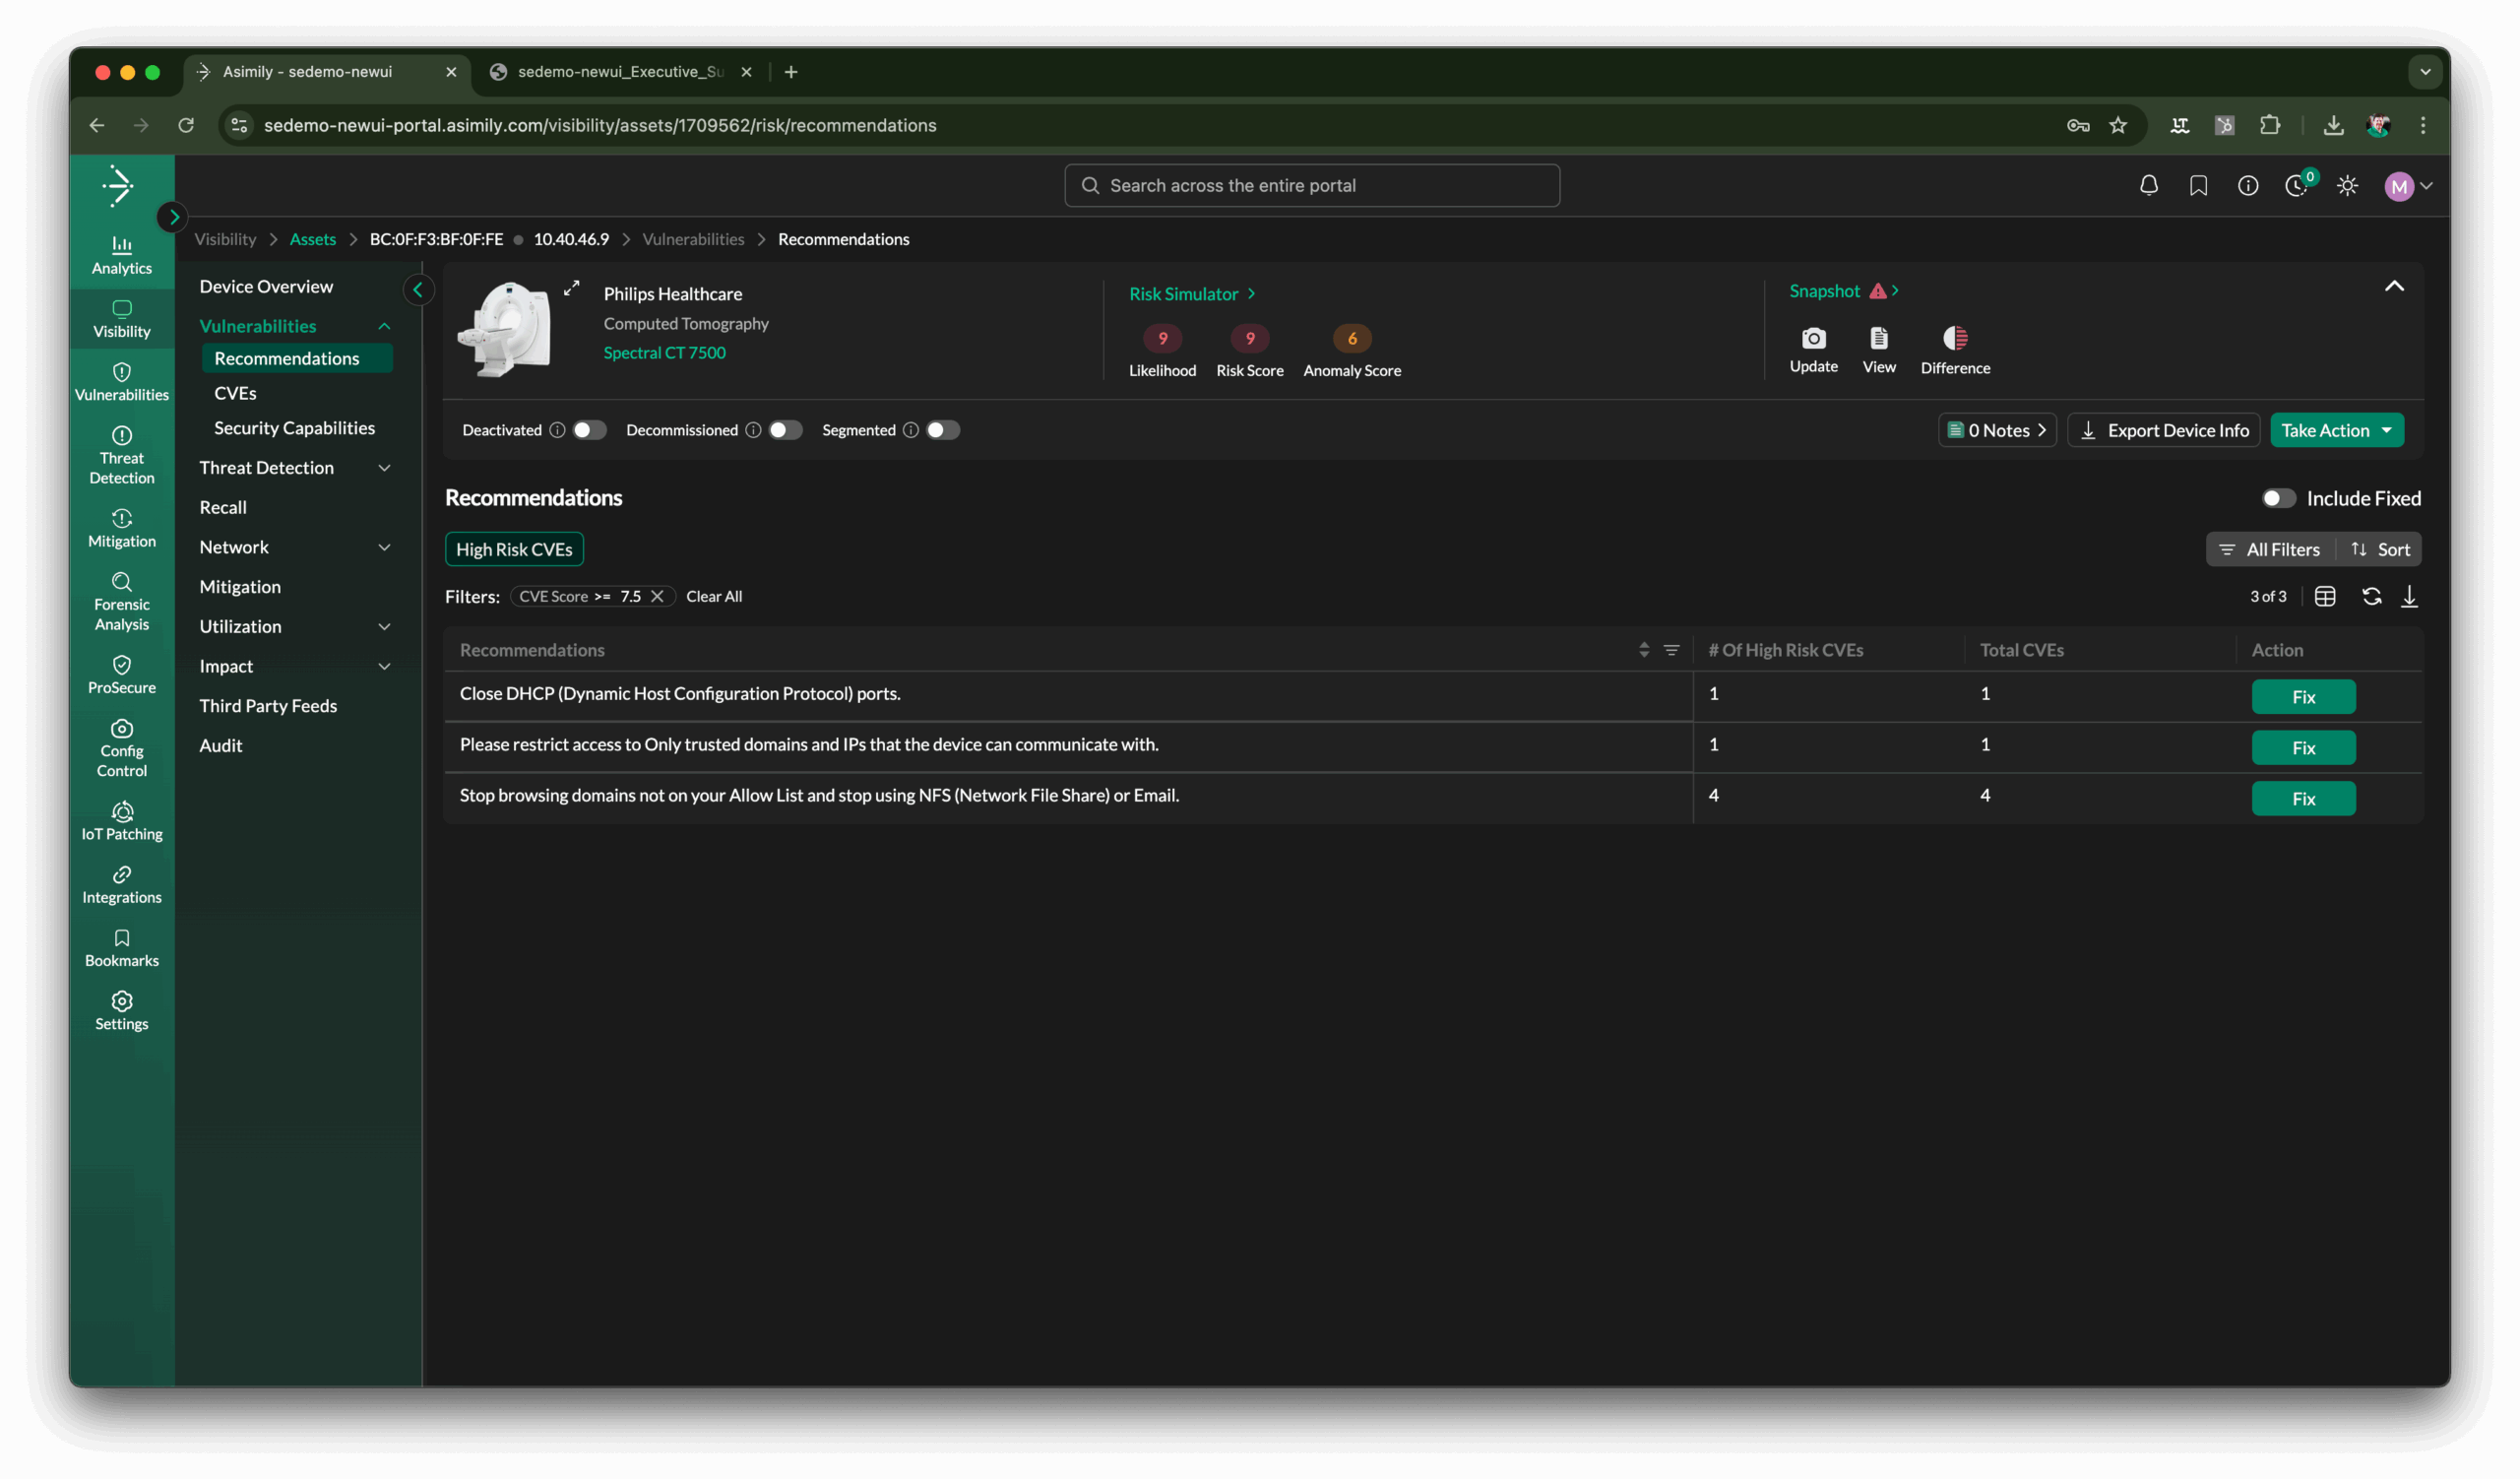
Task: Expand the Impact menu group
Action: pos(384,666)
